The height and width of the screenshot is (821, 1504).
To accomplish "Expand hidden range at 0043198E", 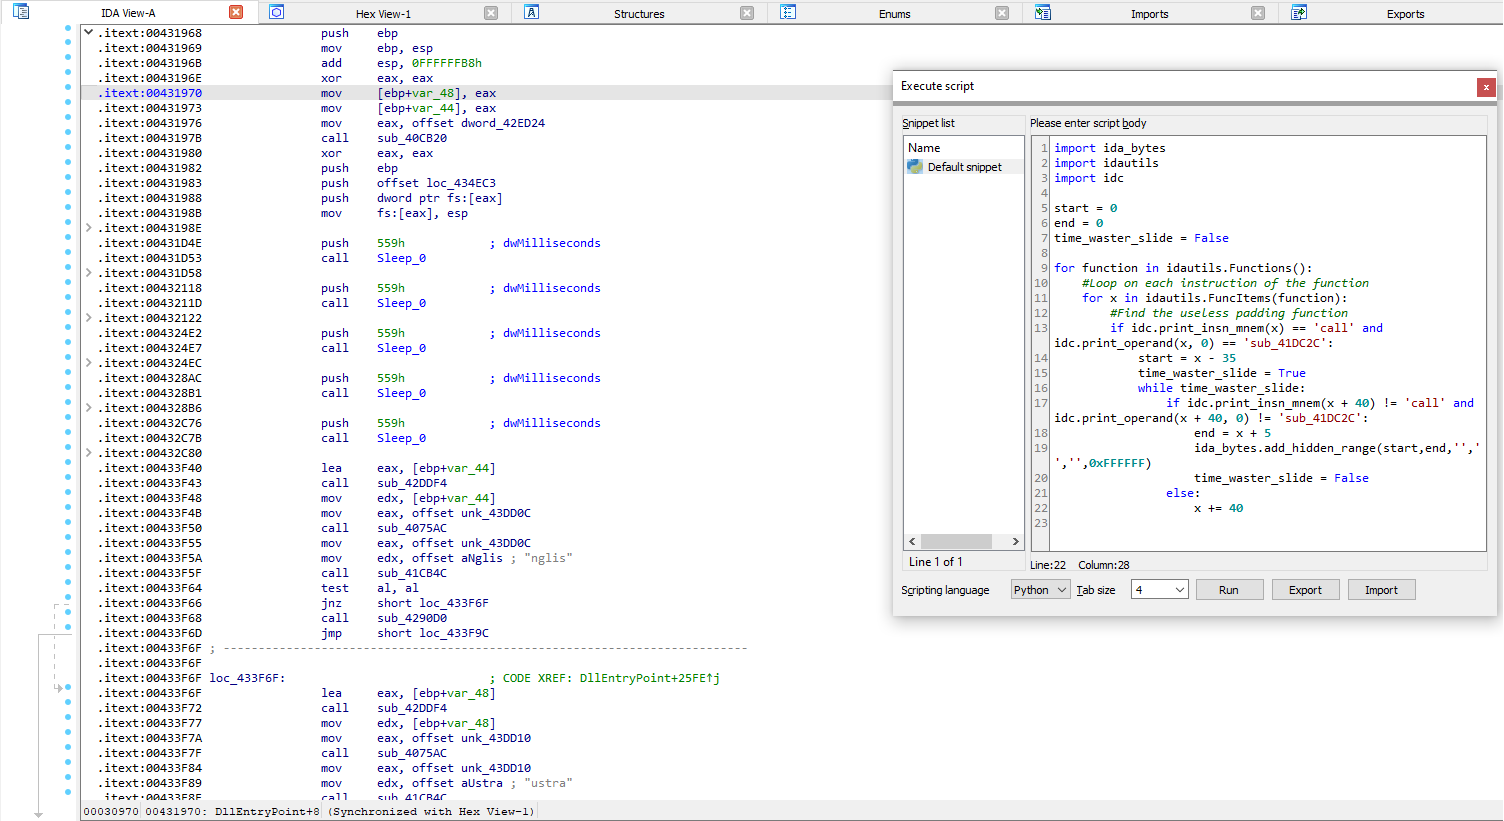I will click(x=89, y=228).
